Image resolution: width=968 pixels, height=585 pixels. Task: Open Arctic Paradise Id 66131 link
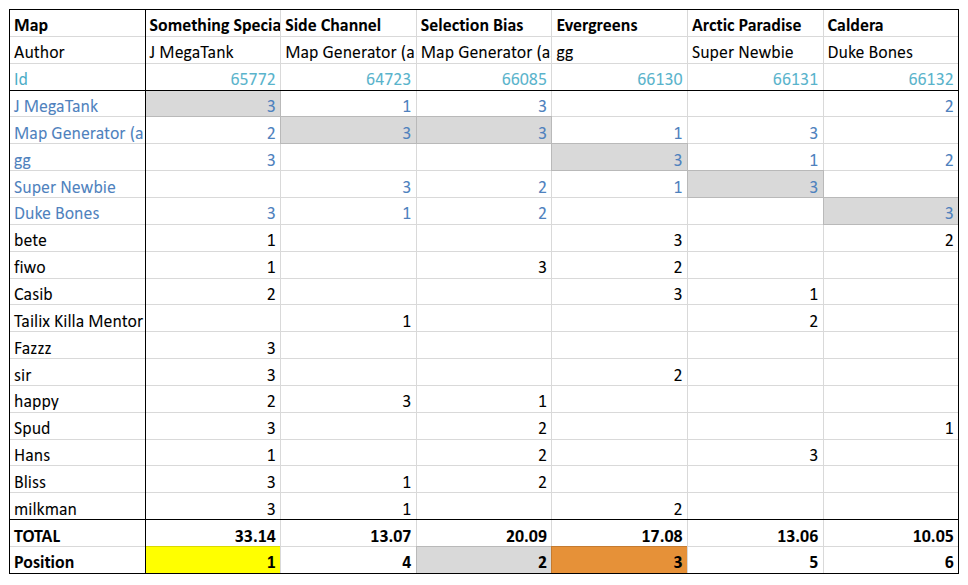(x=797, y=79)
